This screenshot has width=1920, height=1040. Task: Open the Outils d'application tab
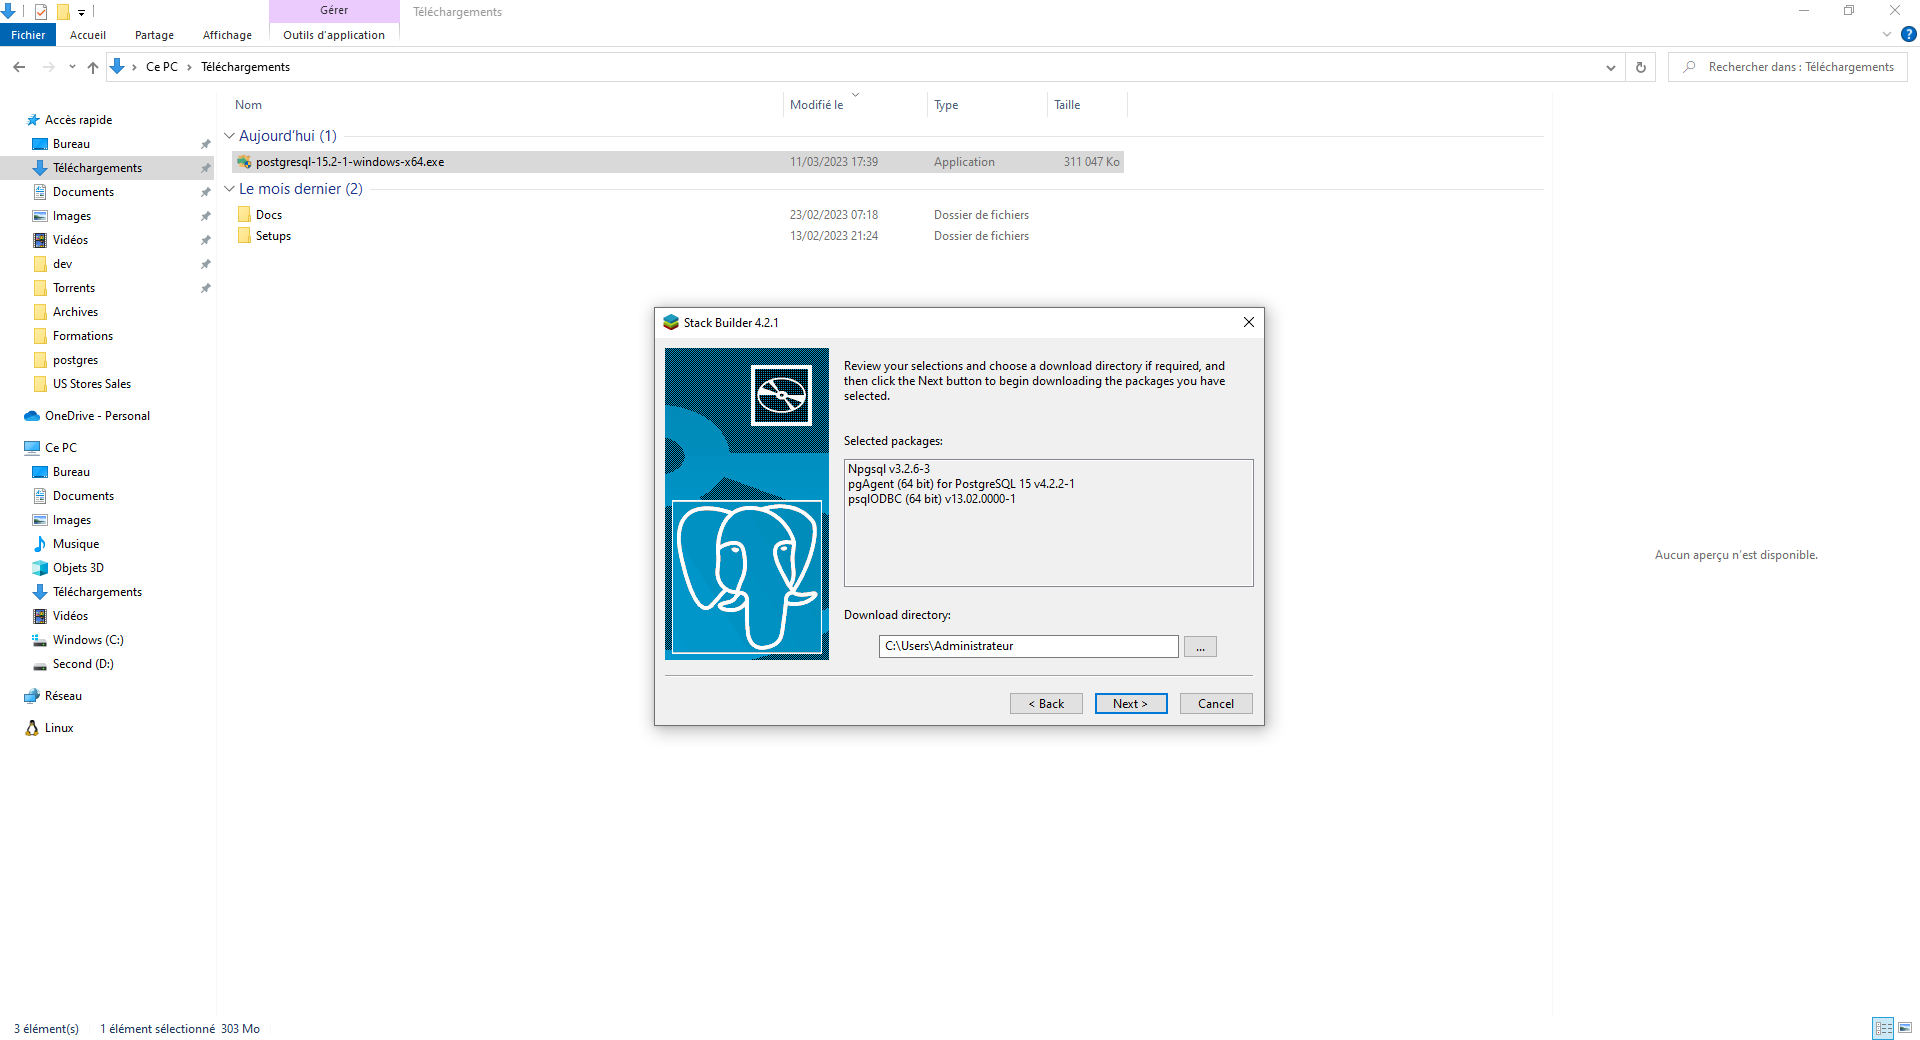[334, 35]
